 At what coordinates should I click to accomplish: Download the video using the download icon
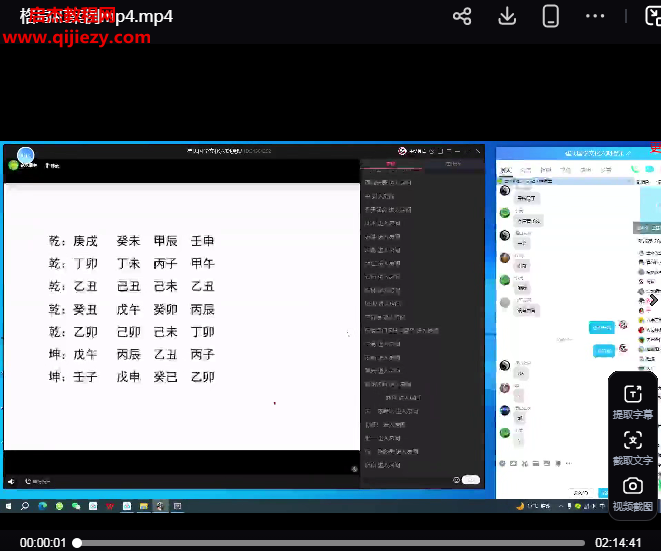coord(507,16)
